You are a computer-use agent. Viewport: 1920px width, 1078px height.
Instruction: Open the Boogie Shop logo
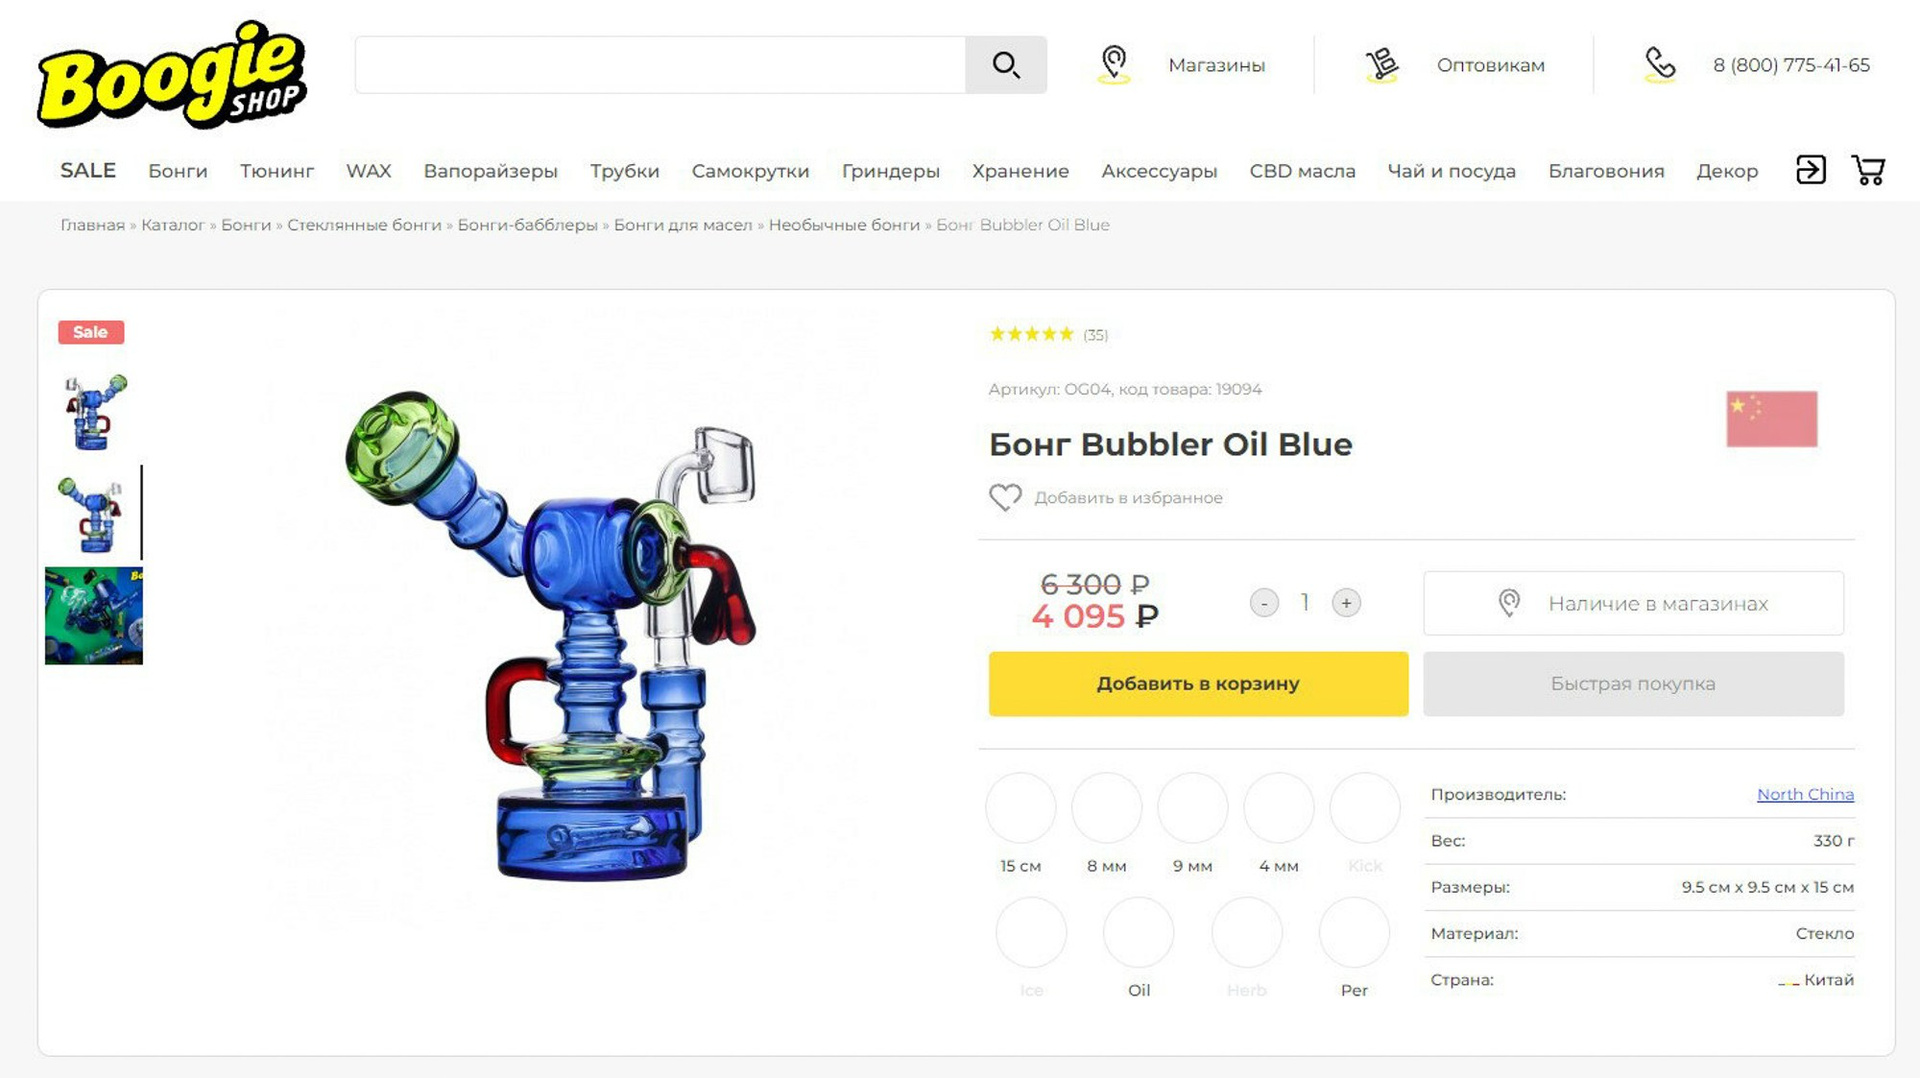point(172,75)
